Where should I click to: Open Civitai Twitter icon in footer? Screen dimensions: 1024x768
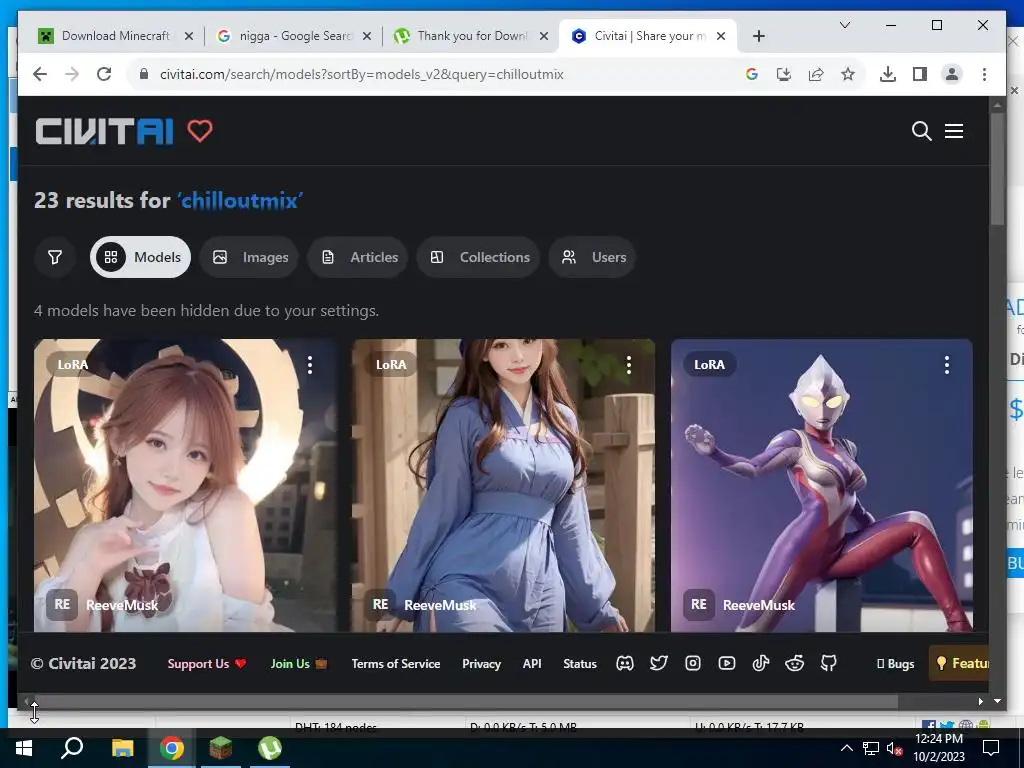pos(659,664)
